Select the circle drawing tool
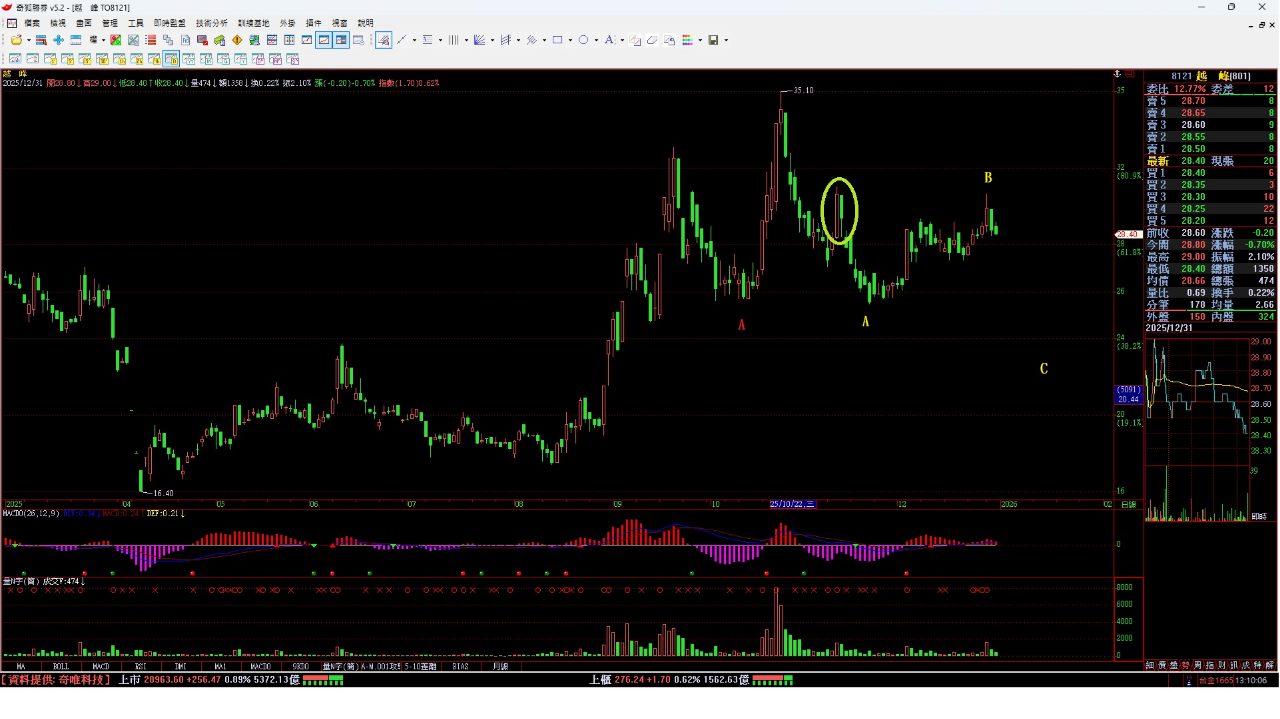This screenshot has height=719, width=1280. pos(583,40)
